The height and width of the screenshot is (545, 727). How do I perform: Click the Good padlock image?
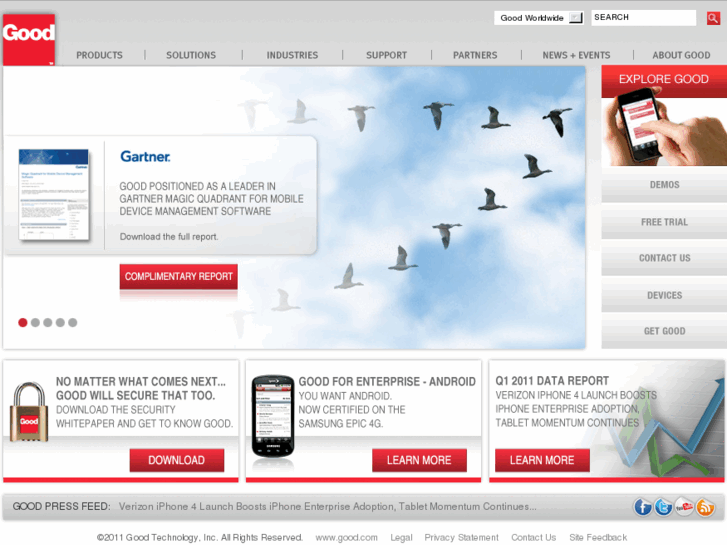[29, 412]
